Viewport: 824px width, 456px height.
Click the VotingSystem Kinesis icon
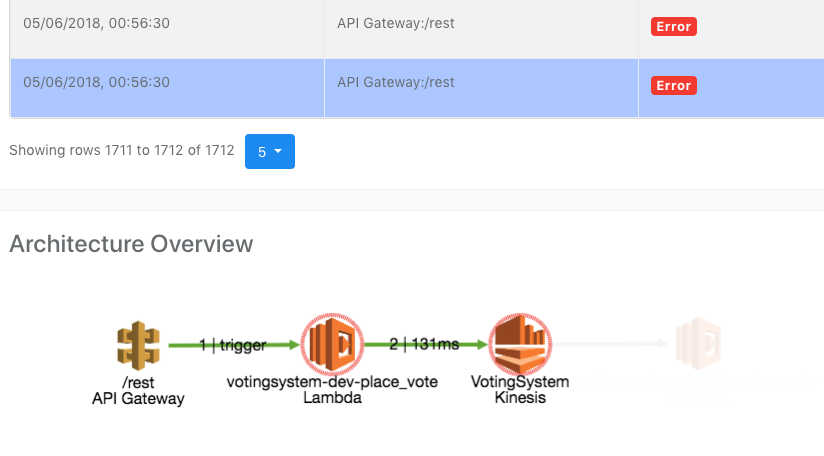pos(520,345)
